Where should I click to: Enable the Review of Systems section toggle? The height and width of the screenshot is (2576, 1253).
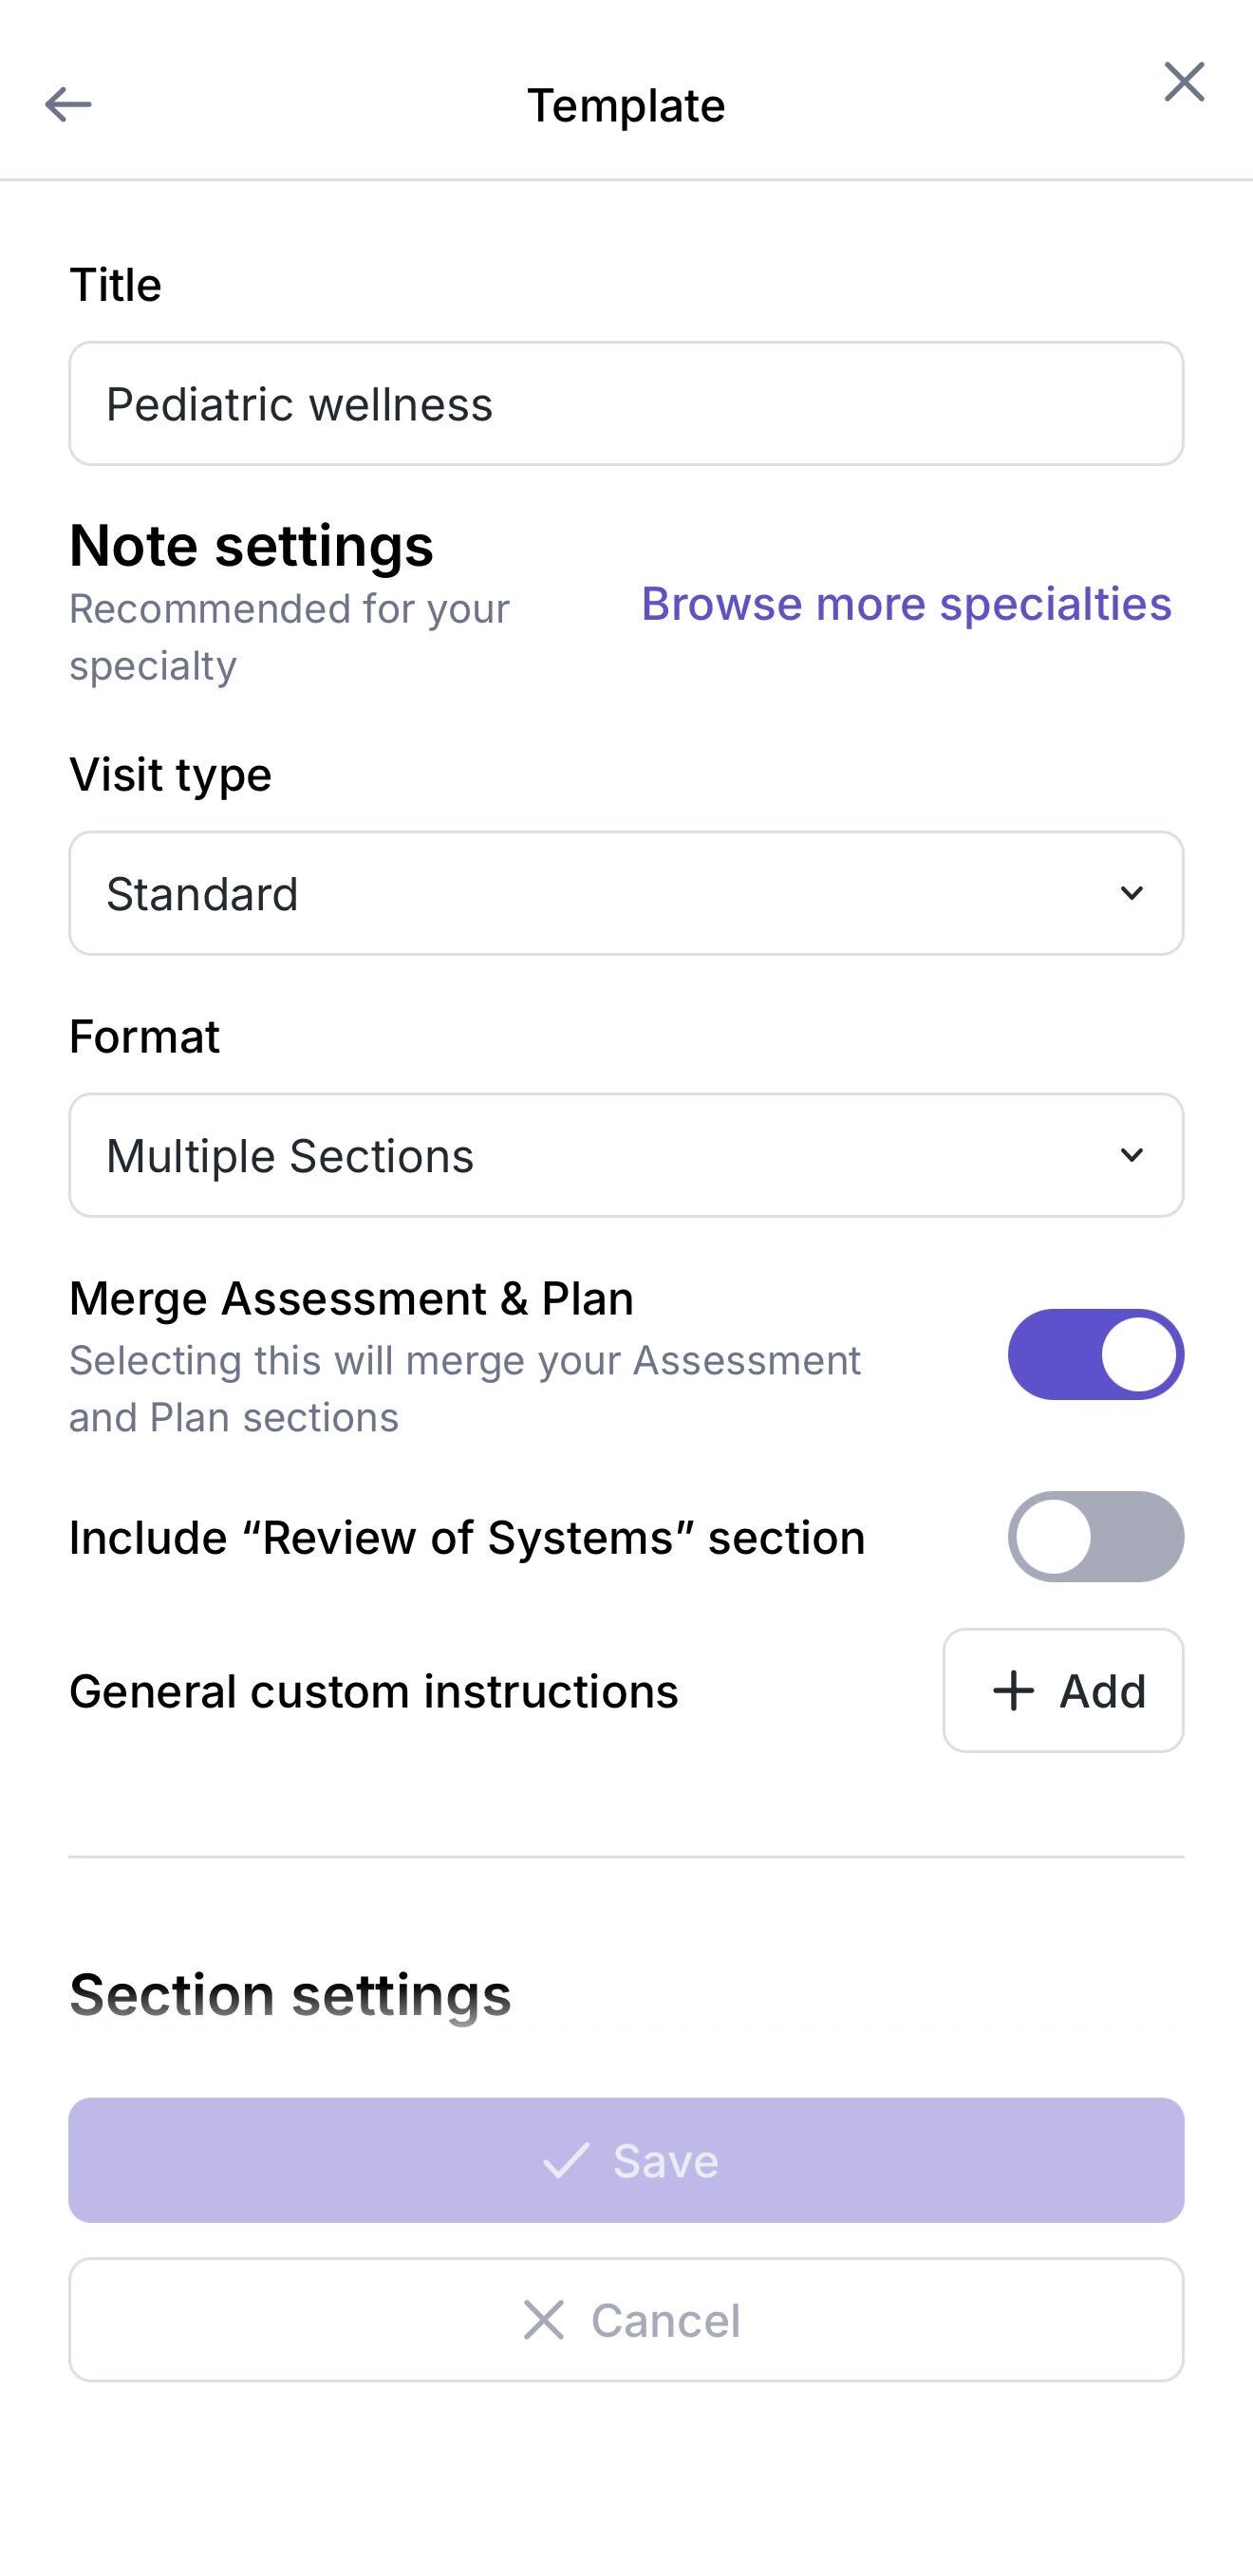coord(1095,1537)
